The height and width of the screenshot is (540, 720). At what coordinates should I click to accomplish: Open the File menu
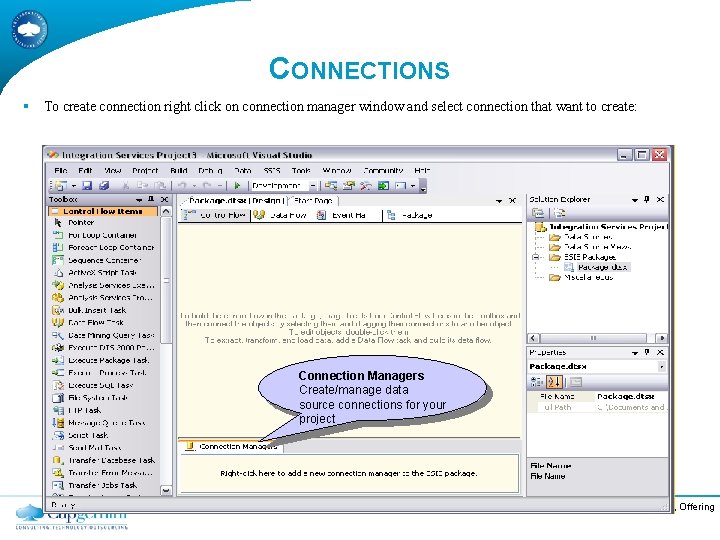pos(61,170)
